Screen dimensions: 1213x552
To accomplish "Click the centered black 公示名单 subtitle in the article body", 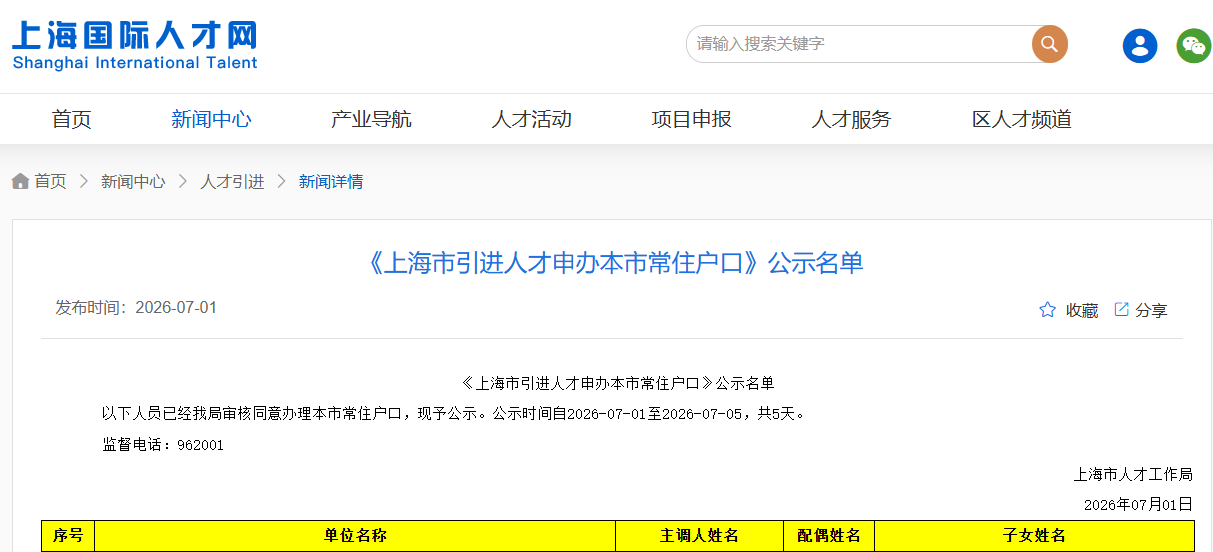I will coord(617,383).
